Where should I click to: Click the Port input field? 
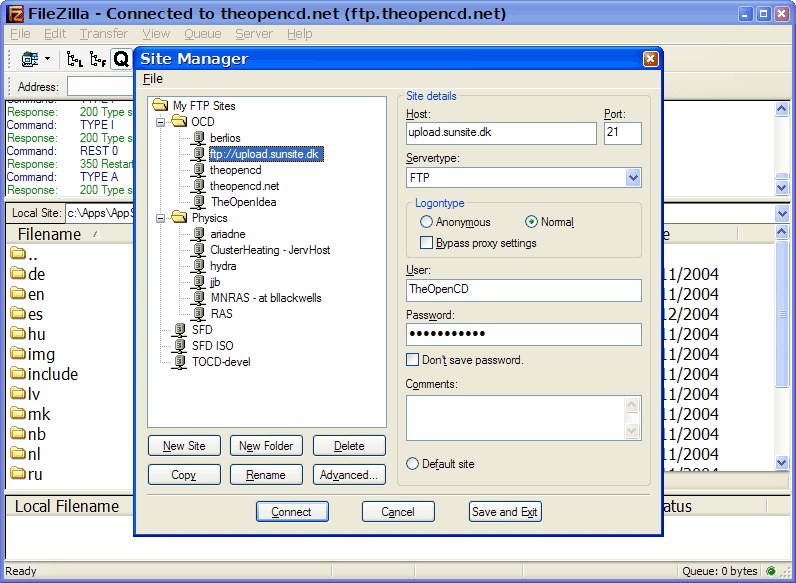tap(623, 133)
